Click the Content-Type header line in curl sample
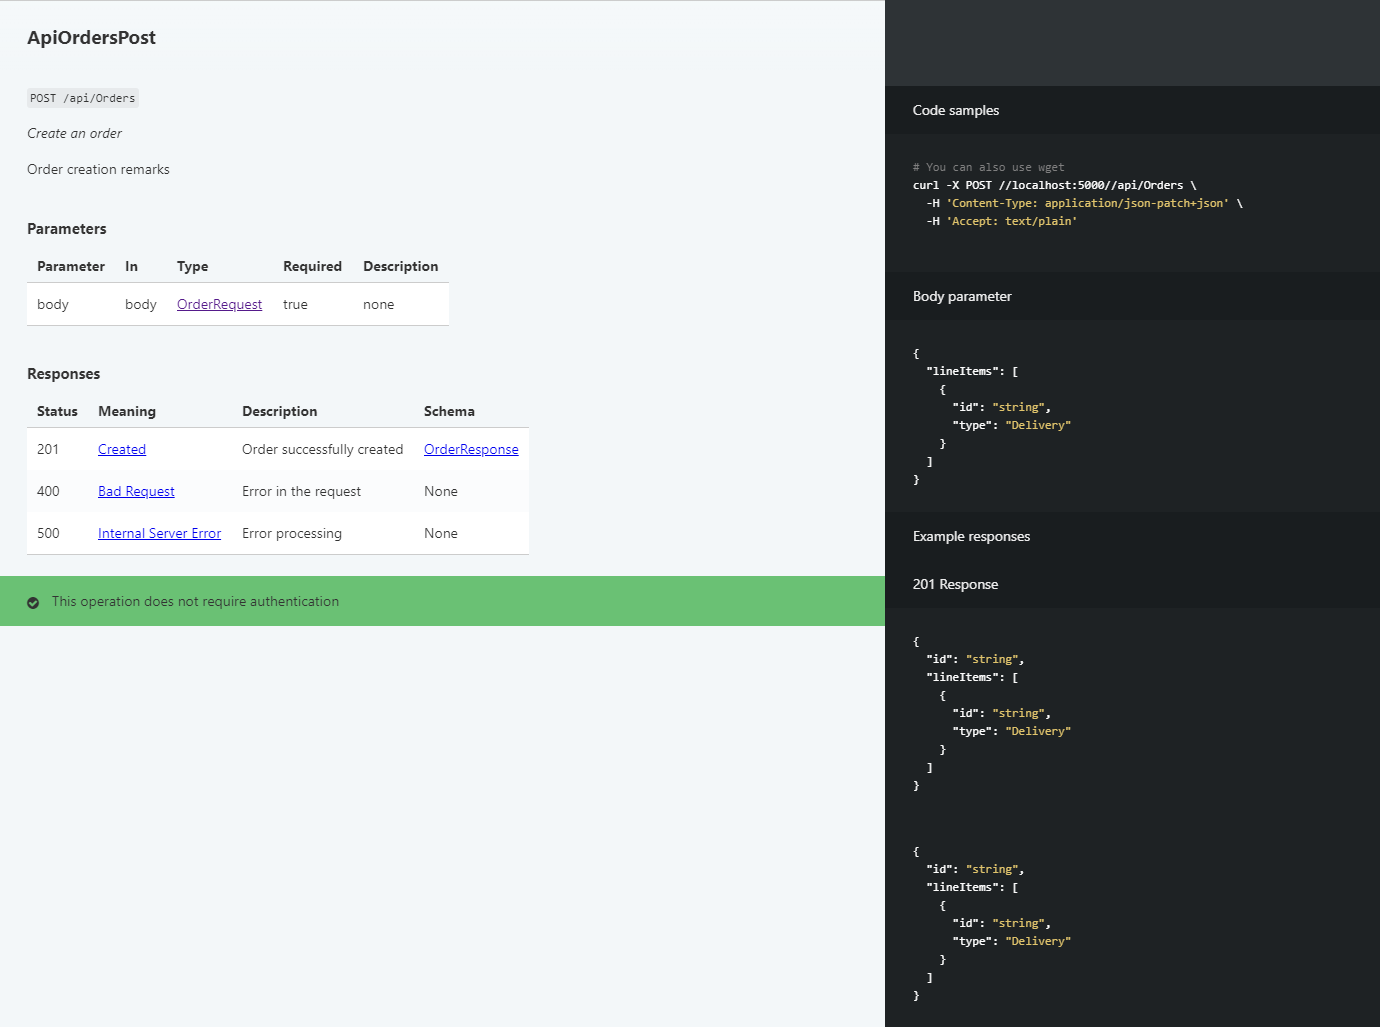Viewport: 1380px width, 1027px height. (1088, 203)
